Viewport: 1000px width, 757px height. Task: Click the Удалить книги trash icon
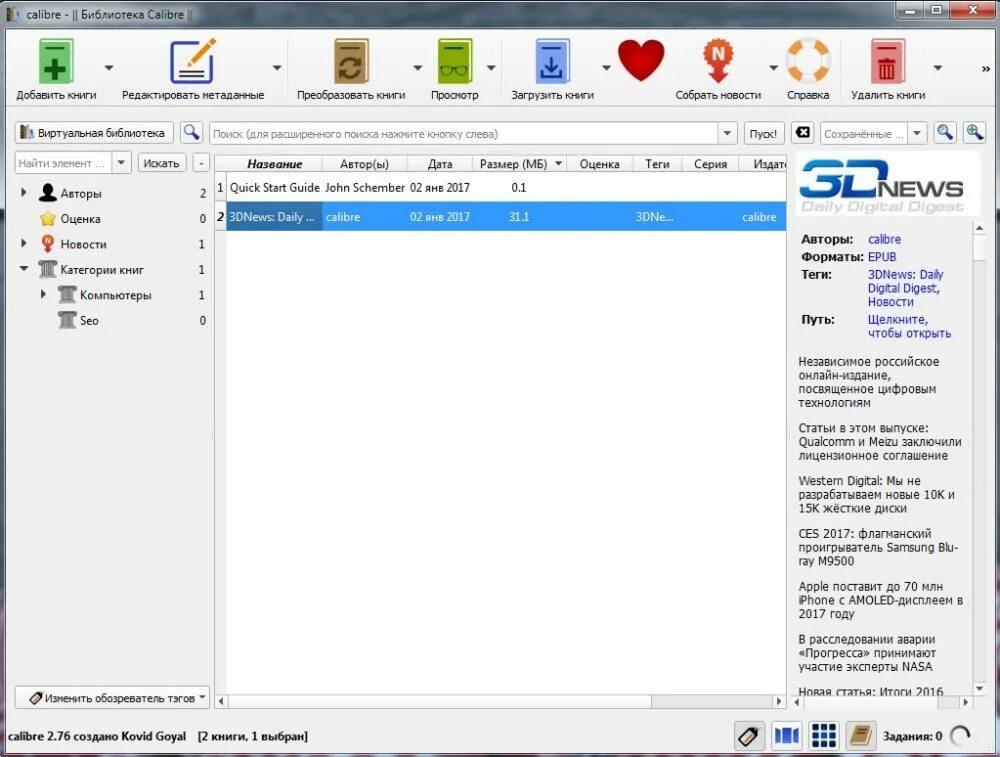(x=888, y=62)
